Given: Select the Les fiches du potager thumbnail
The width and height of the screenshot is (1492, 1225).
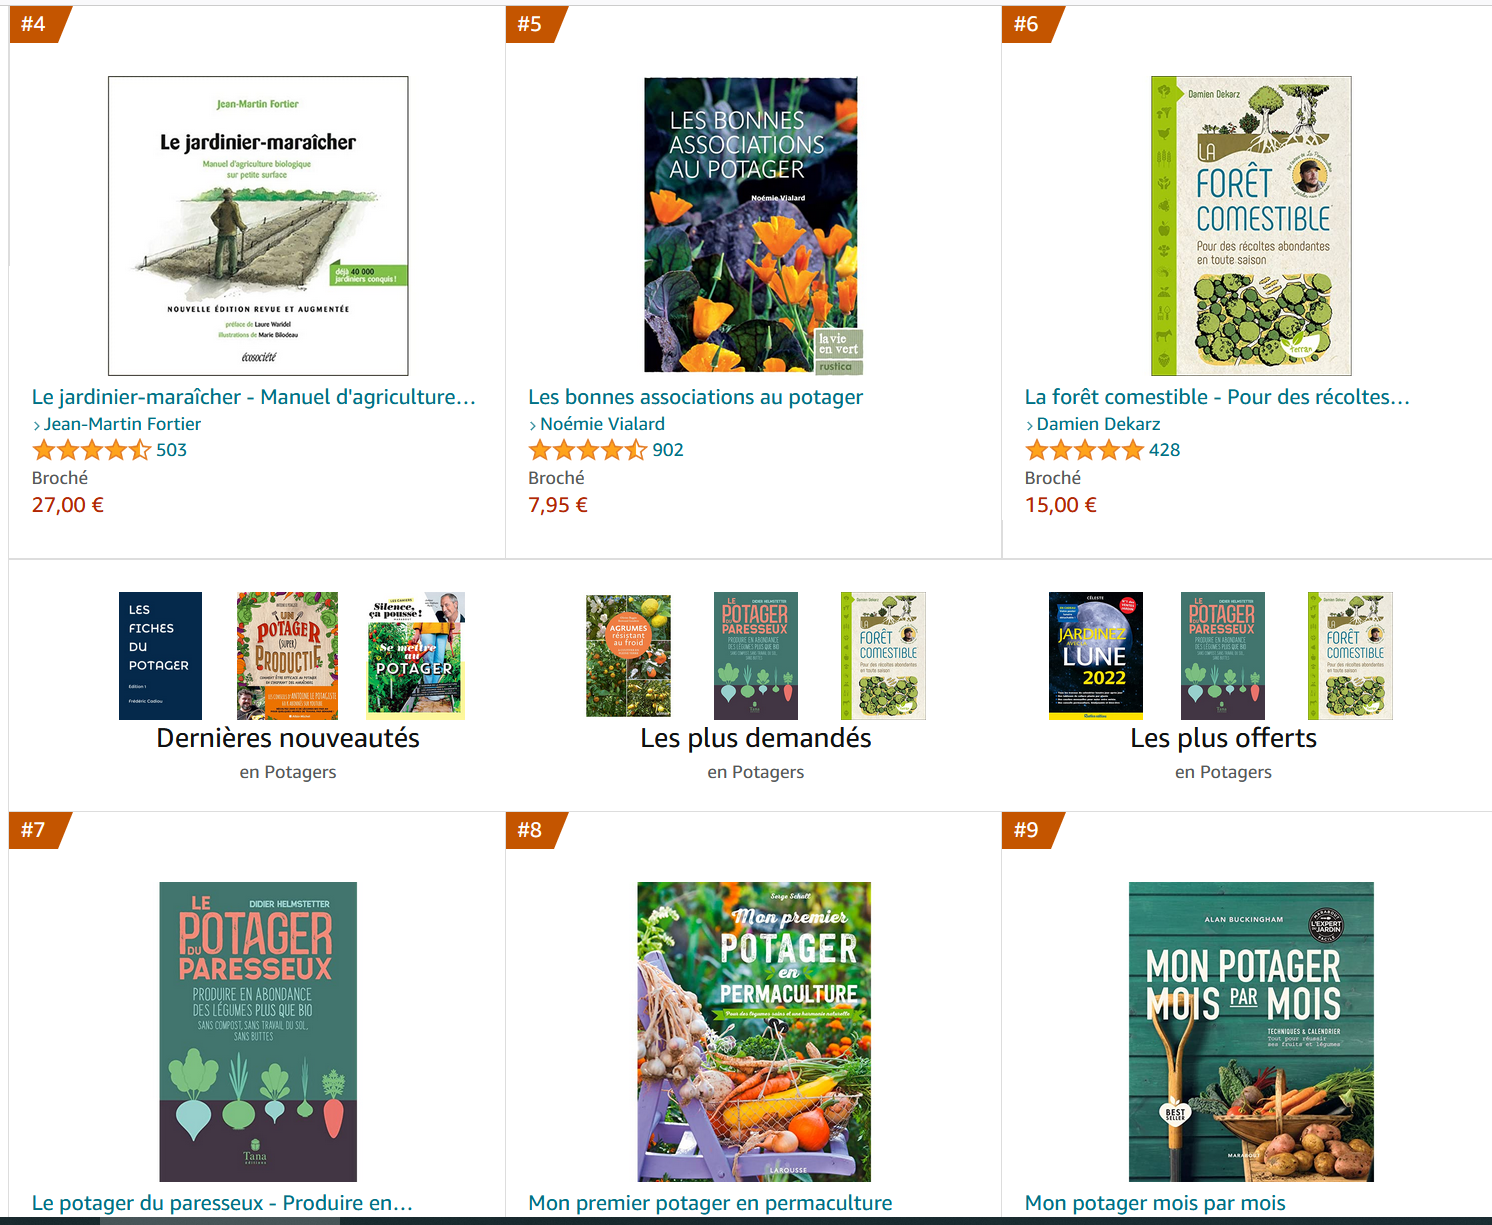Looking at the screenshot, I should tap(160, 656).
